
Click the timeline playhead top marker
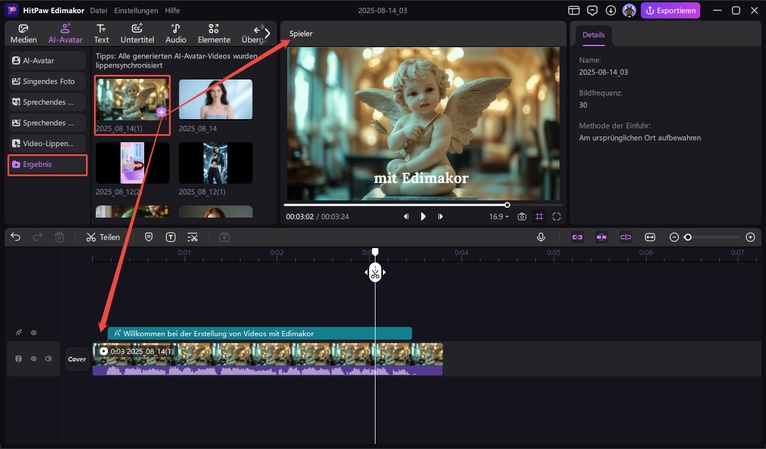(x=375, y=252)
